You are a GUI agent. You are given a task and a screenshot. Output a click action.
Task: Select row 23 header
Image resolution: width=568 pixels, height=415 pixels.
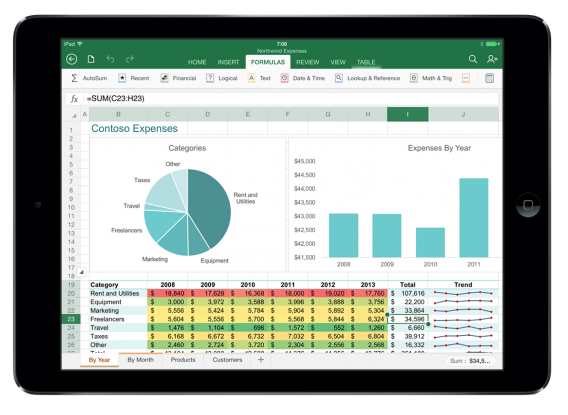[71, 319]
